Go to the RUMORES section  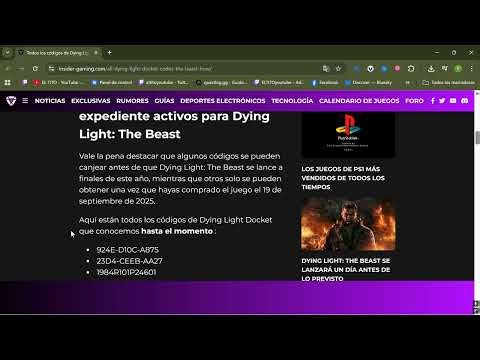pyautogui.click(x=132, y=101)
